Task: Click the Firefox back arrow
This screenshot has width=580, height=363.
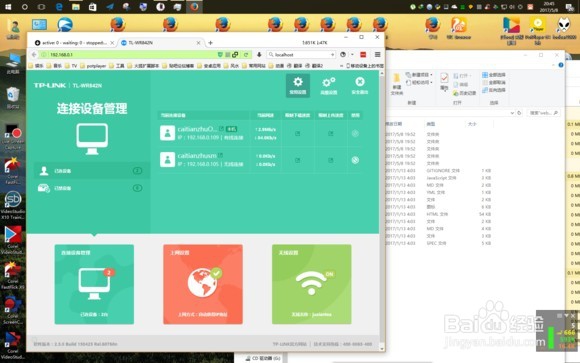Action: (34, 54)
